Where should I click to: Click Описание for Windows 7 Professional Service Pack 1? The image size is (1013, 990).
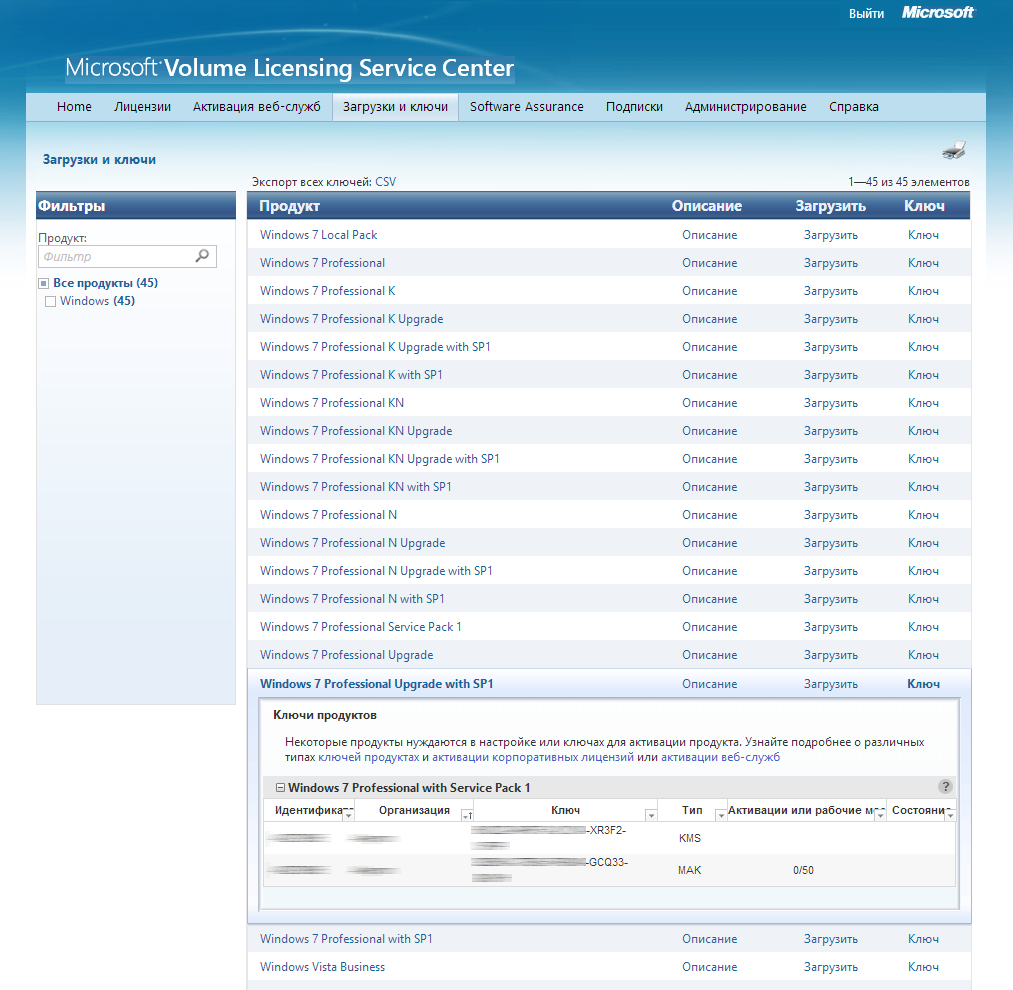[709, 627]
